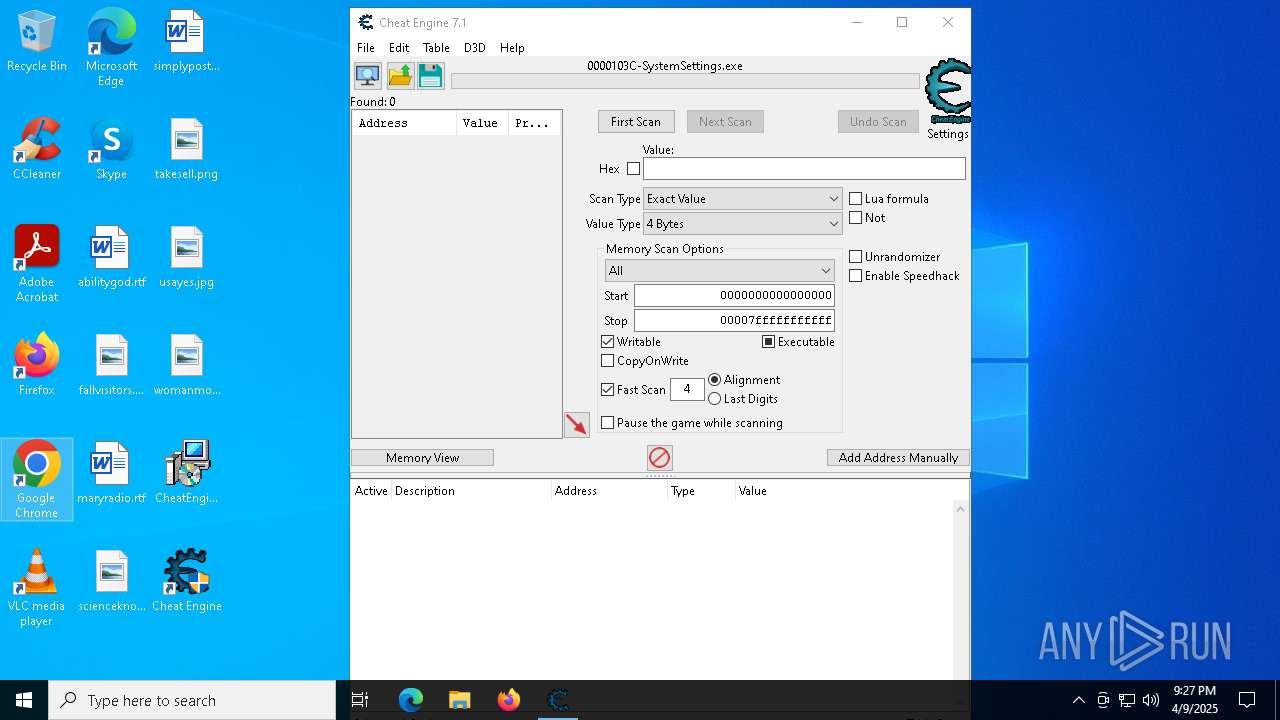Select the sciencekno image file icon
The height and width of the screenshot is (720, 1280).
[x=111, y=582]
